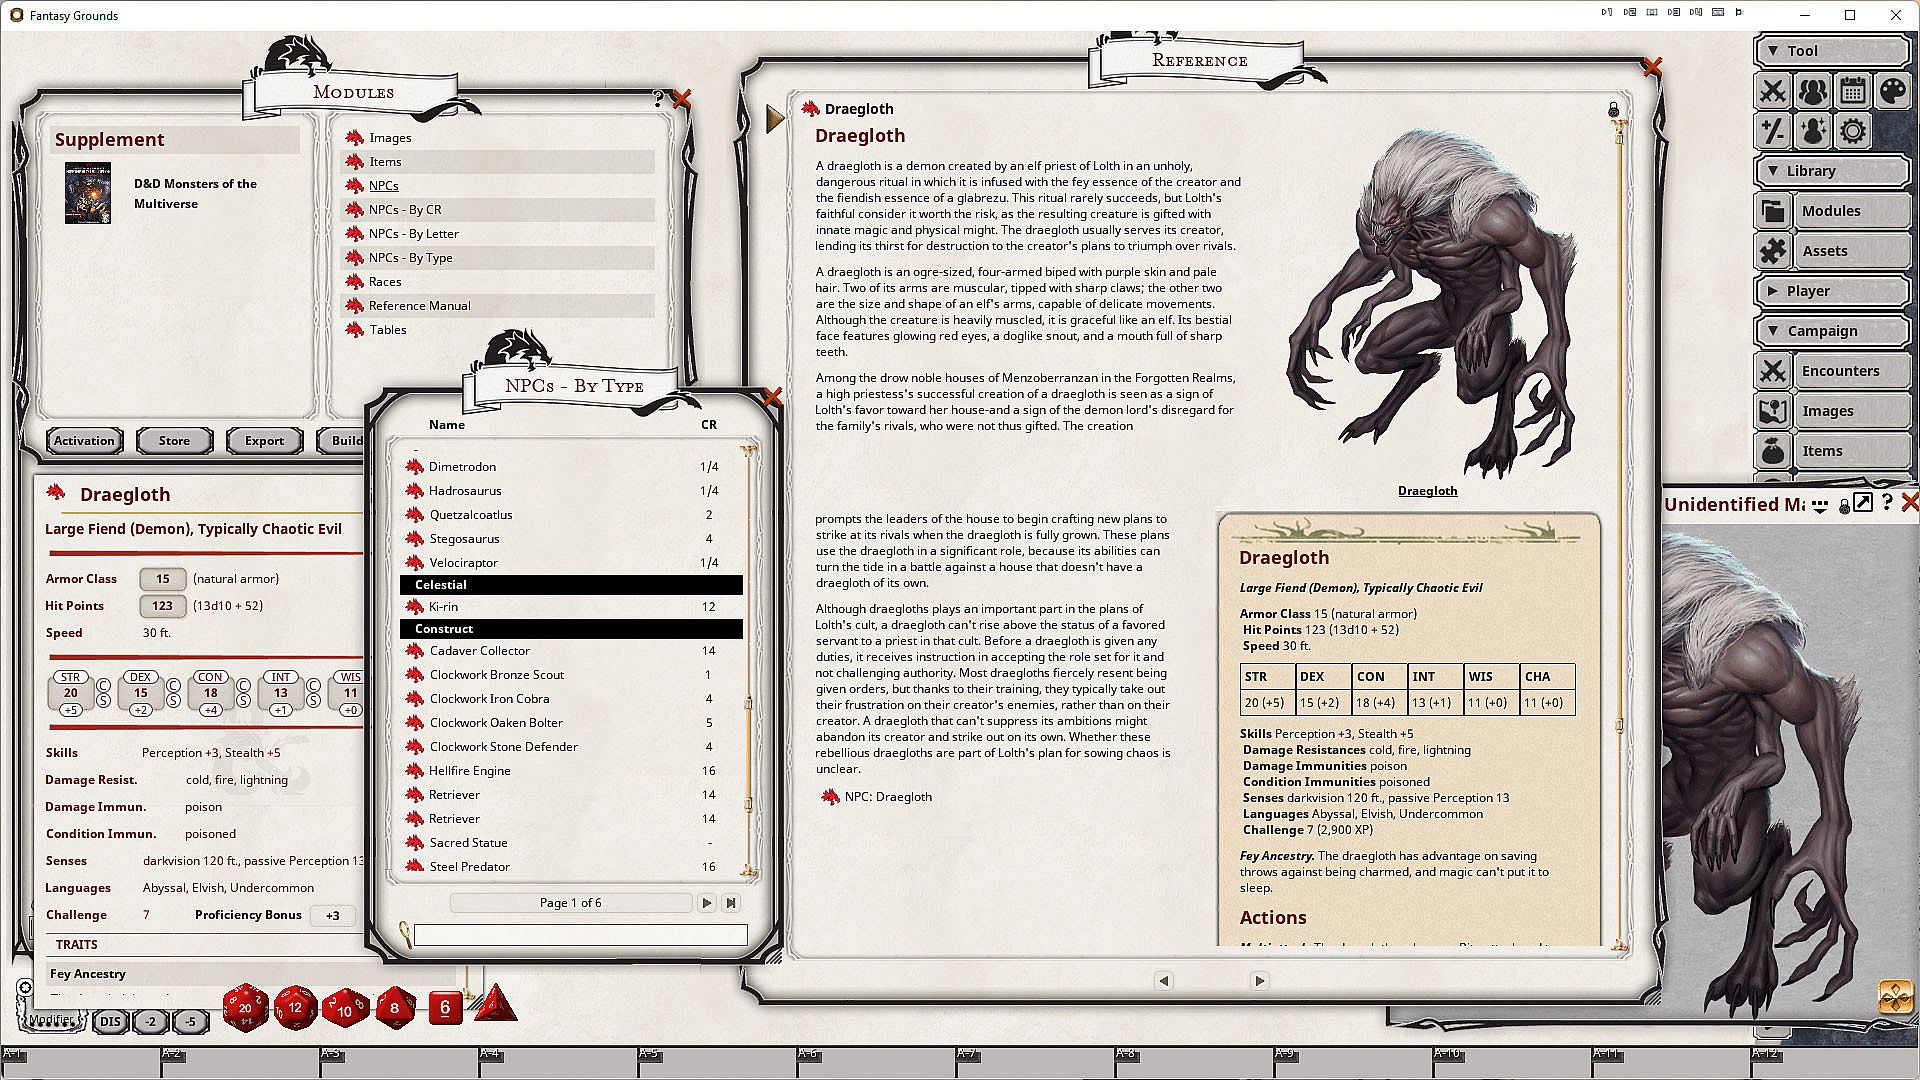
Task: Open the color palette tool icon
Action: pyautogui.click(x=1892, y=91)
